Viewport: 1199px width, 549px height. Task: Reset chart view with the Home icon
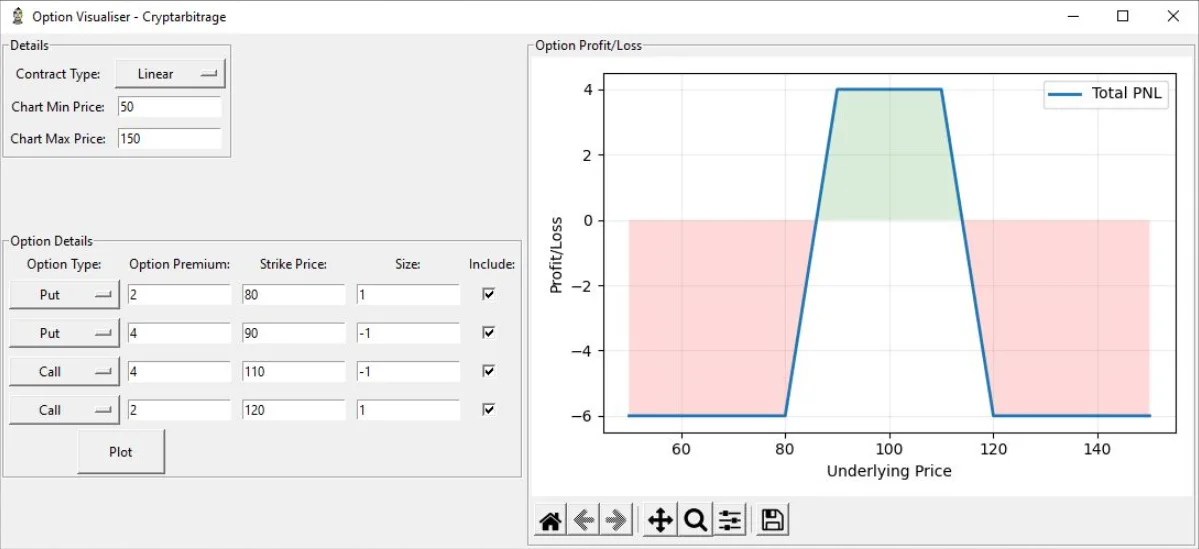click(x=551, y=521)
